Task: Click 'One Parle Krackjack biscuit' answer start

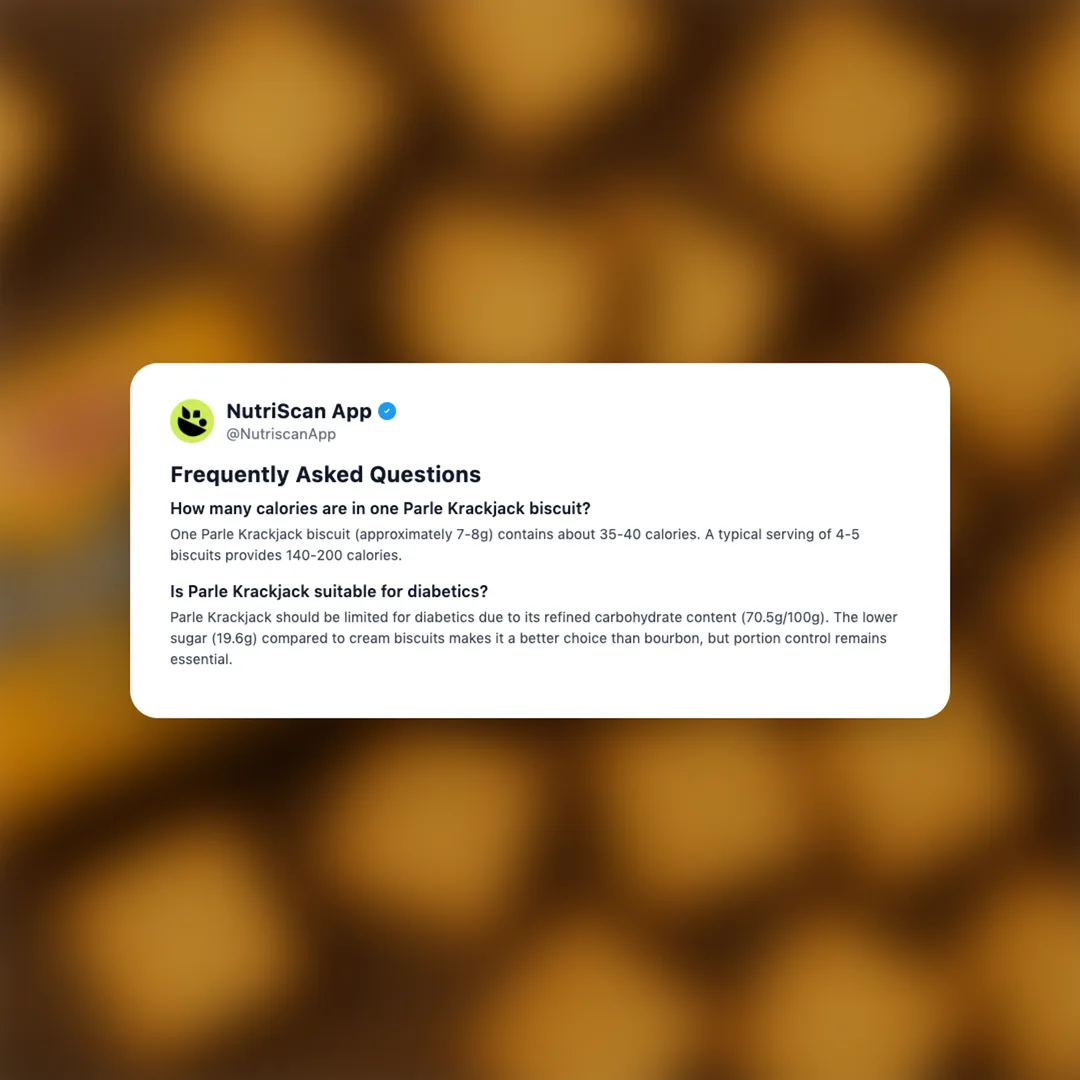Action: pos(260,534)
